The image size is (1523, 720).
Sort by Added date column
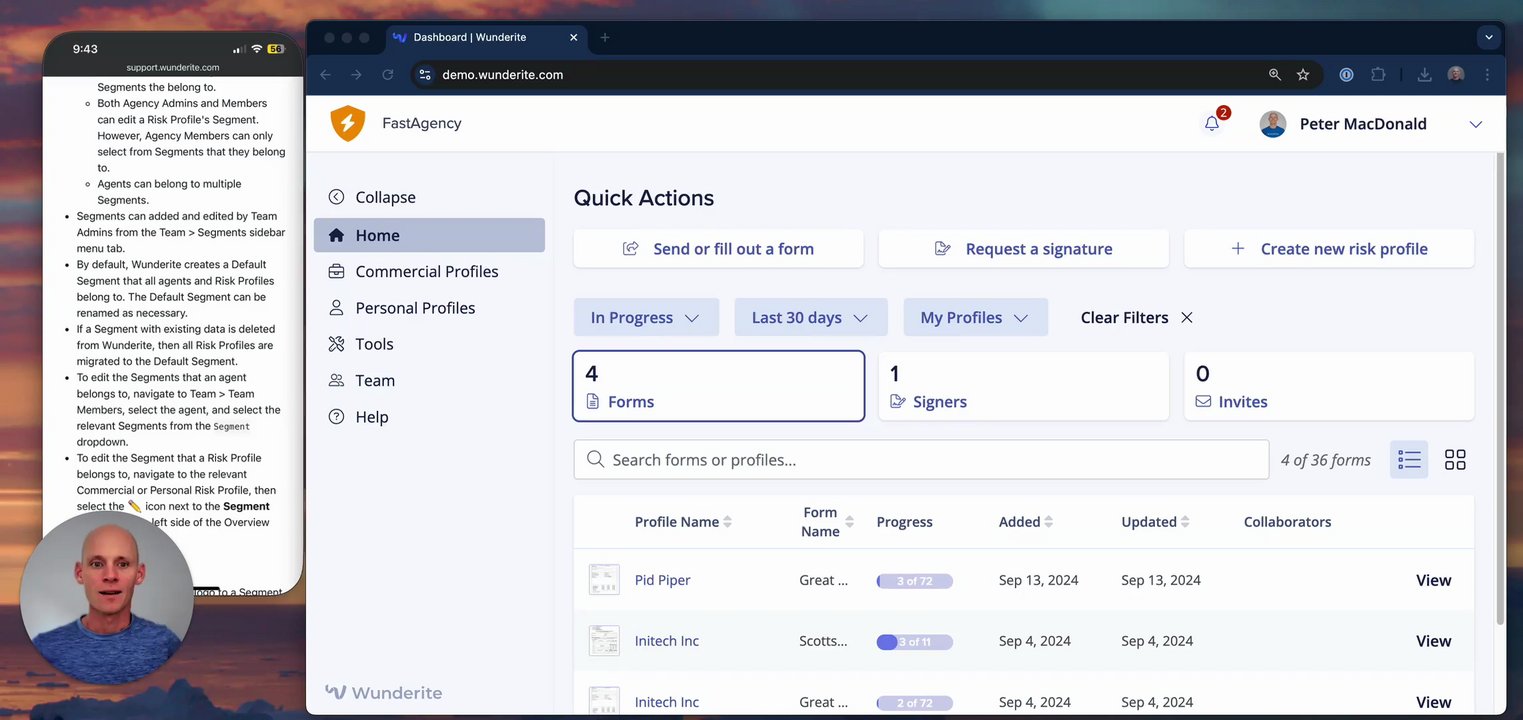(x=1048, y=522)
